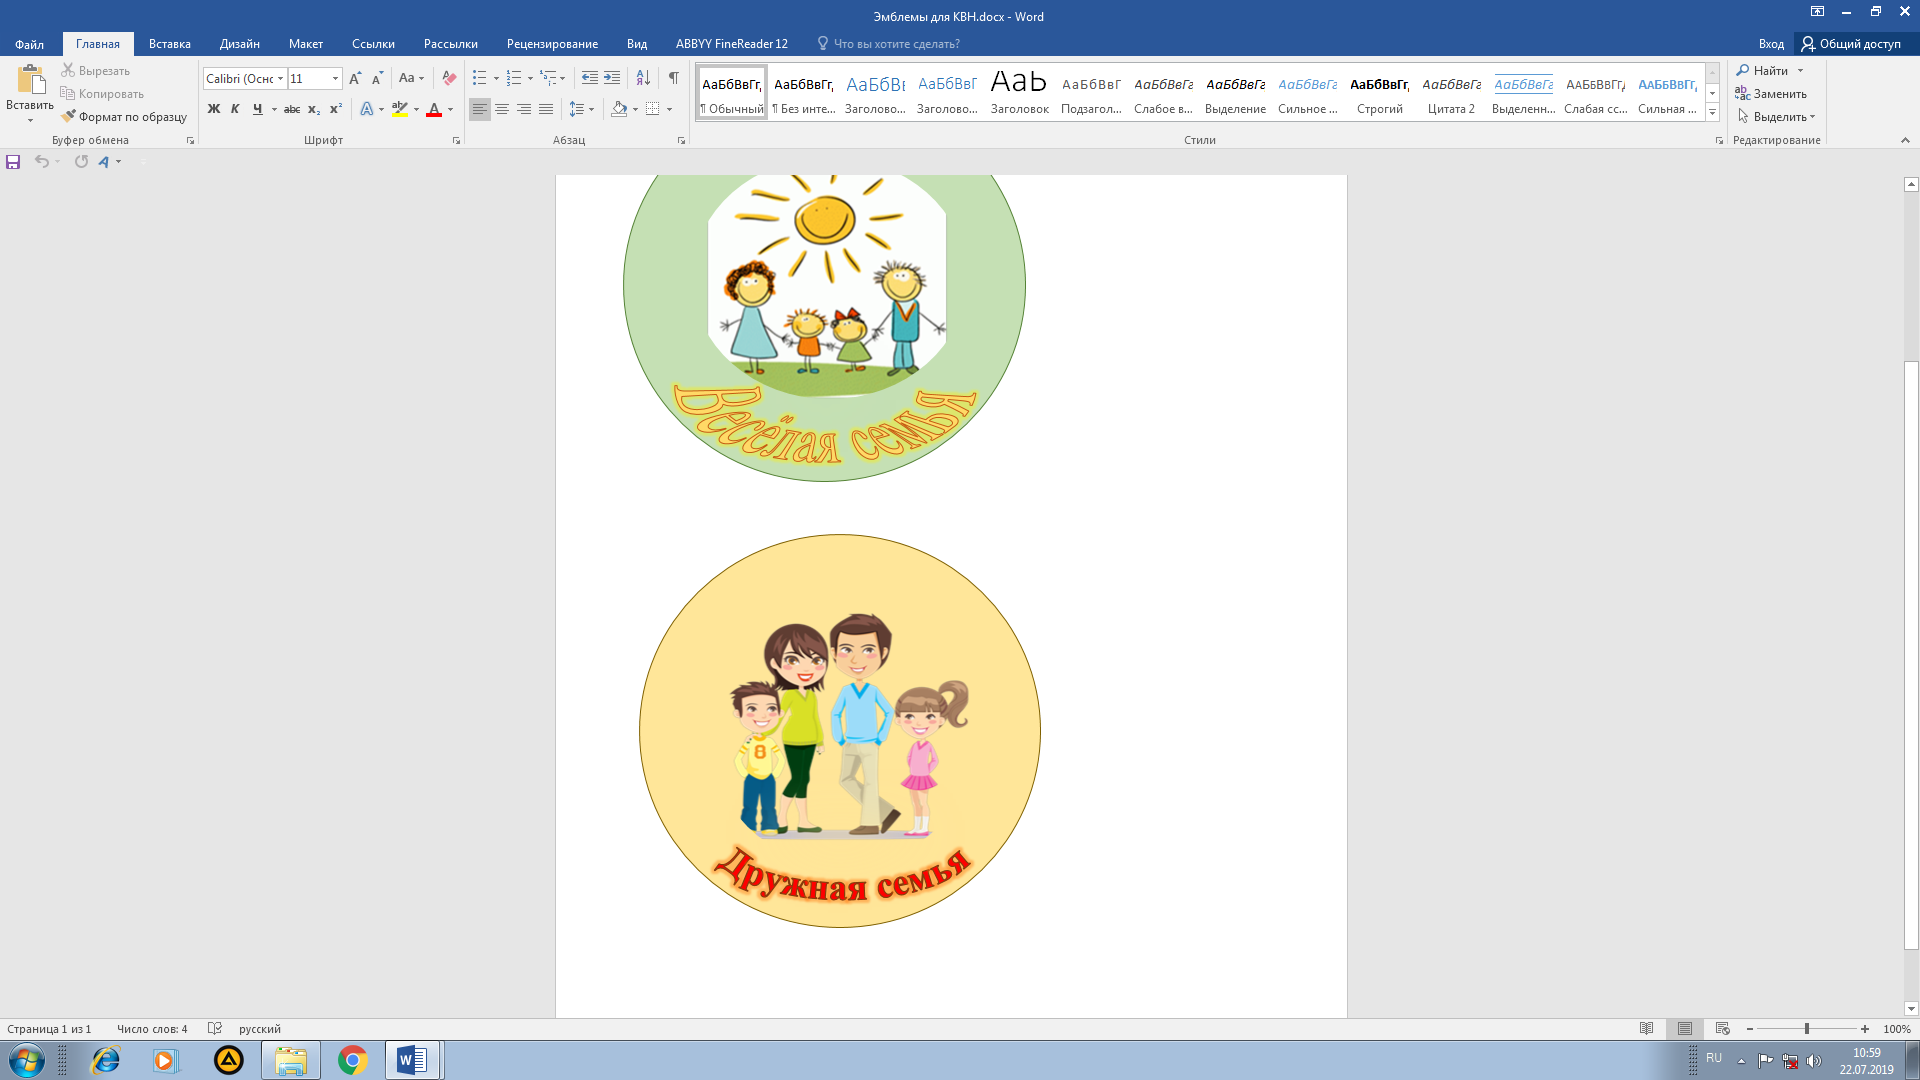Viewport: 1920px width, 1080px height.
Task: Toggle bold (Ж) formatting
Action: (213, 109)
